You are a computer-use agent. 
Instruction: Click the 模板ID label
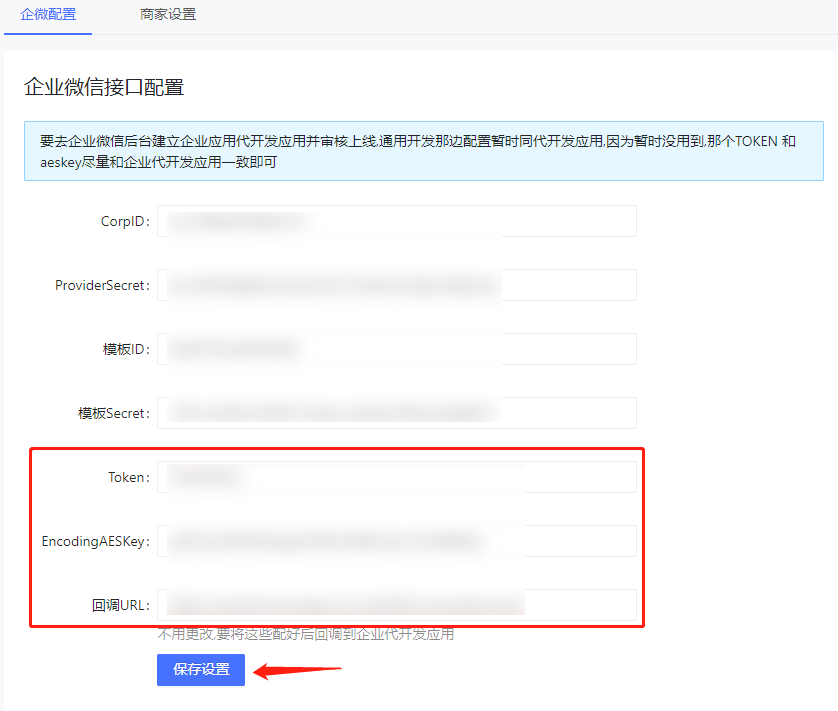(126, 350)
